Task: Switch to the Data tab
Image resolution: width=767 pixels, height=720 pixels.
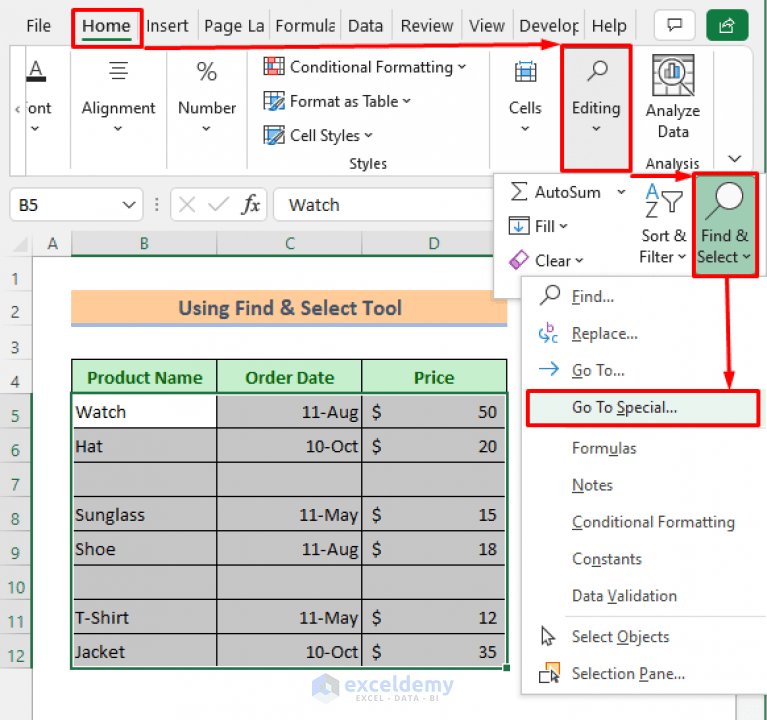Action: pos(365,25)
